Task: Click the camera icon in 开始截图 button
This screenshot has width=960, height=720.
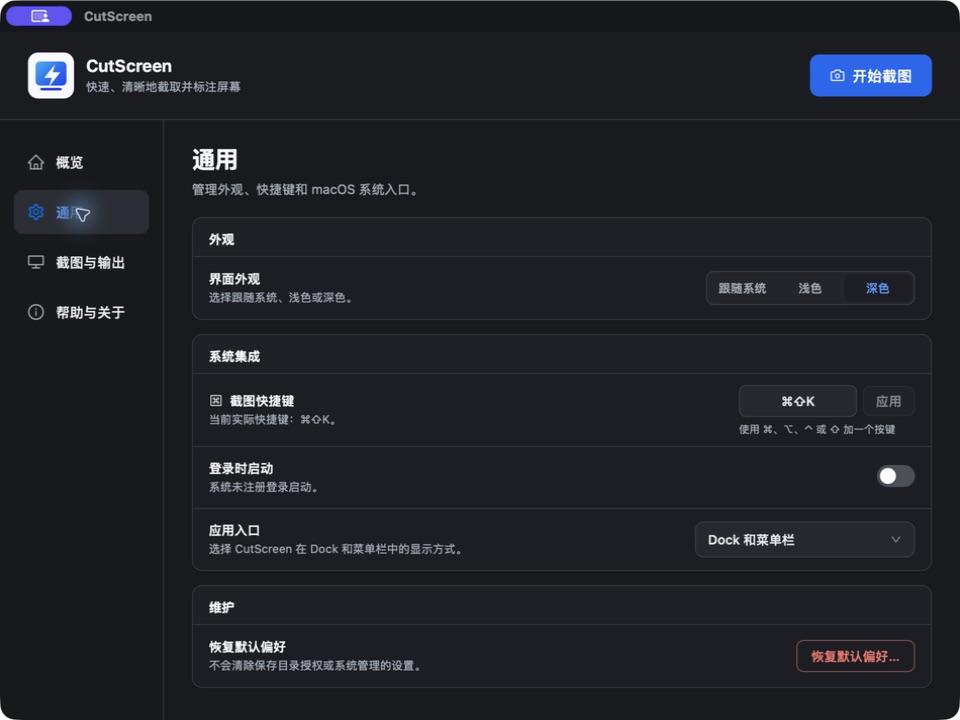Action: coord(837,76)
